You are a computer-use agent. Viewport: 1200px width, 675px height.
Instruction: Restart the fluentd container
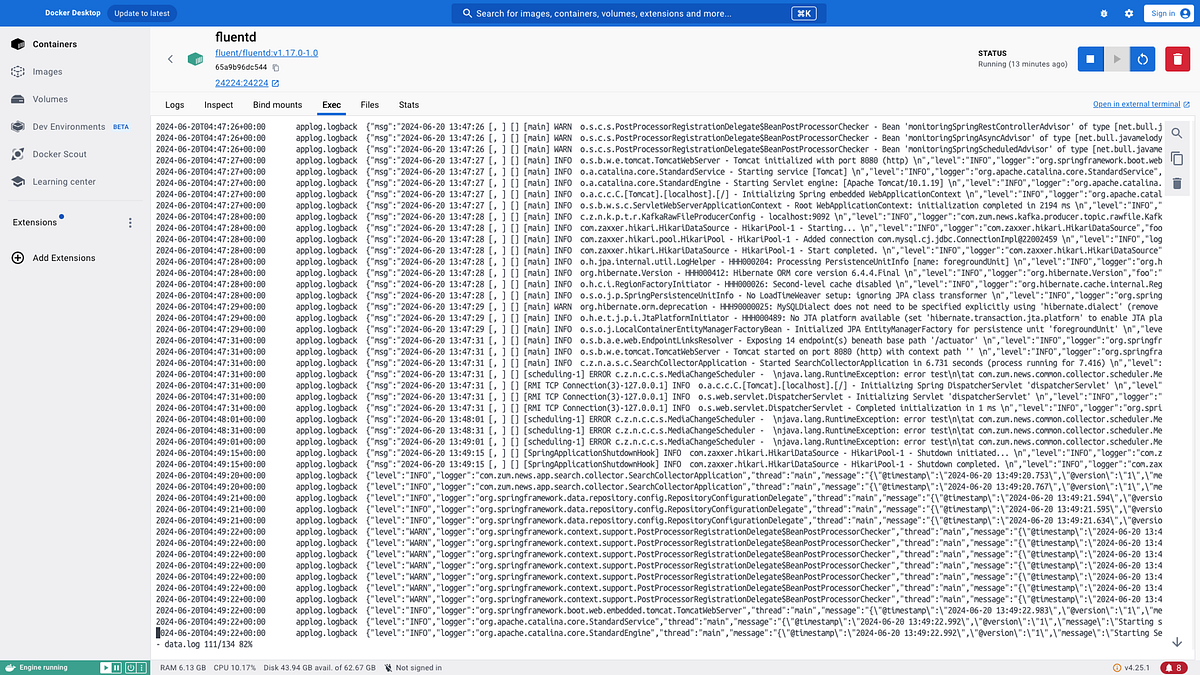[1142, 59]
